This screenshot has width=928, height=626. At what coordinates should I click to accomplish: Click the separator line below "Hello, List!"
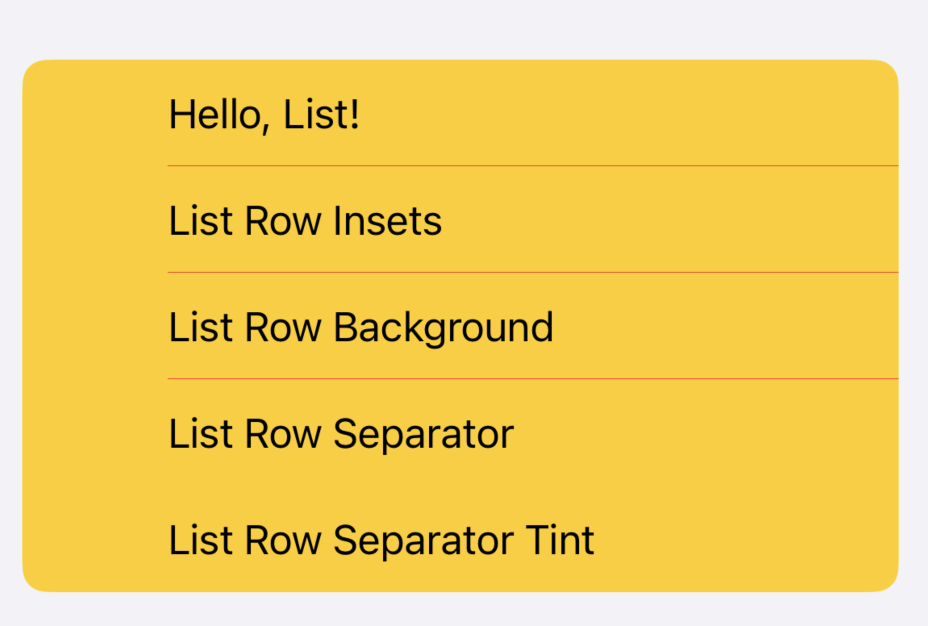pos(532,165)
